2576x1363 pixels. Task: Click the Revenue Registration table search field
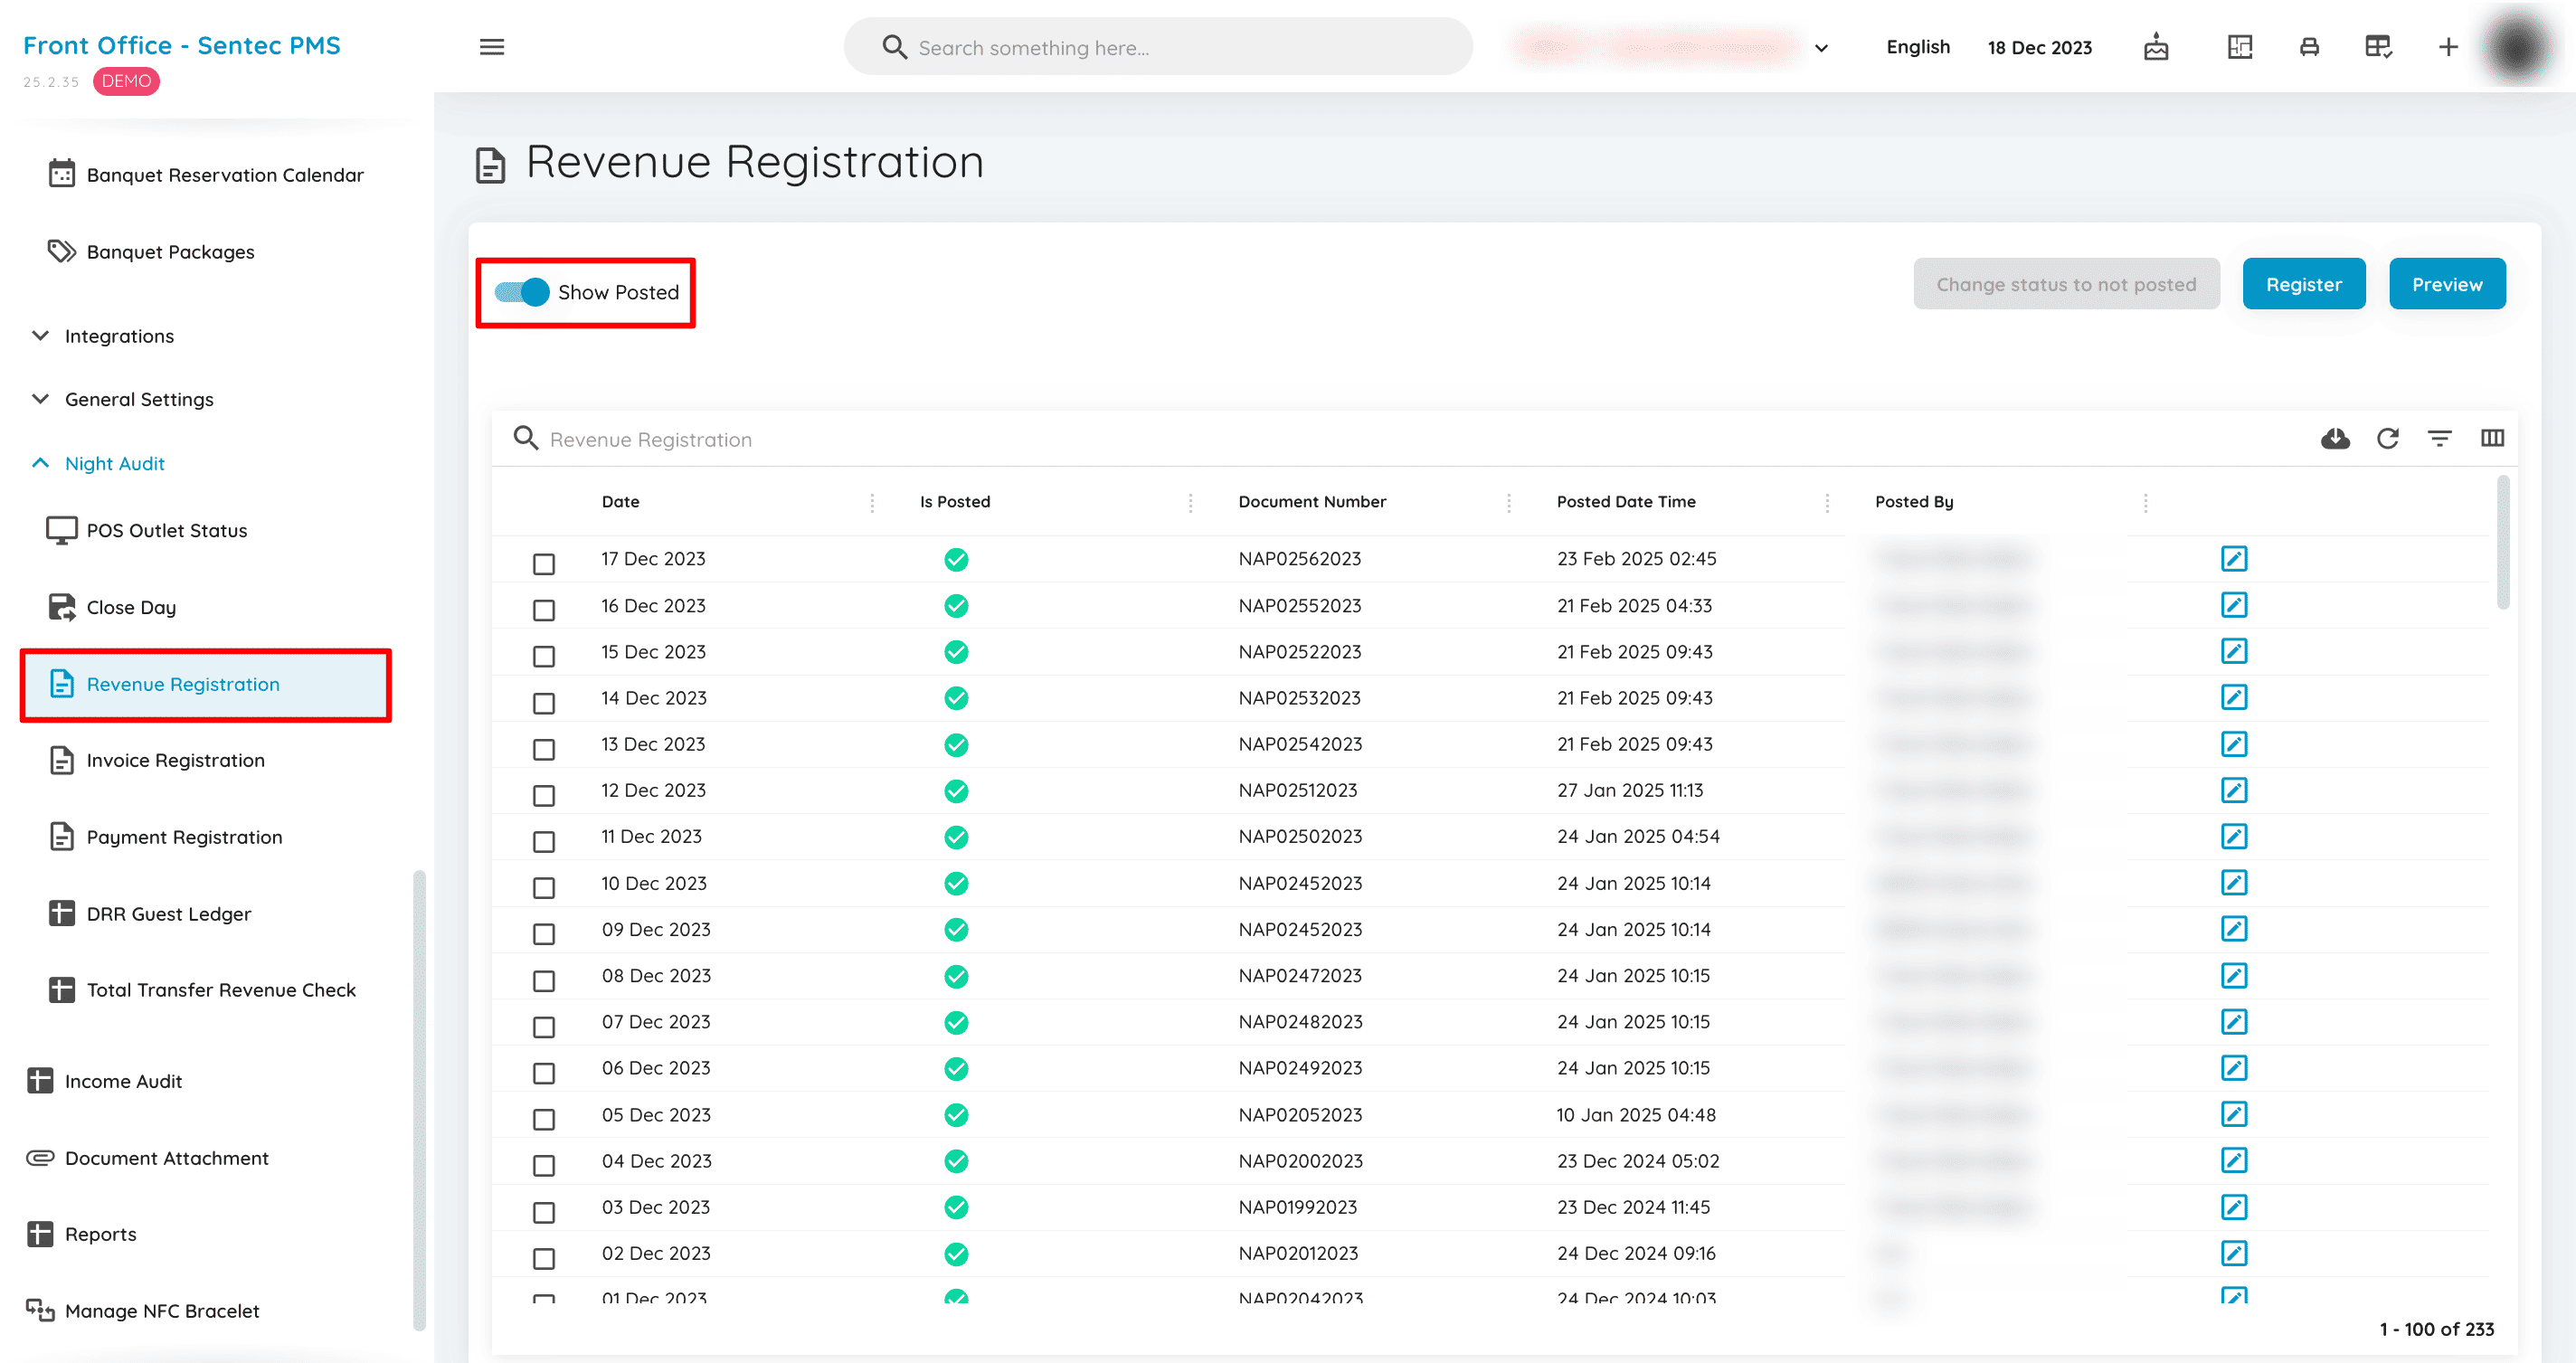click(1400, 439)
